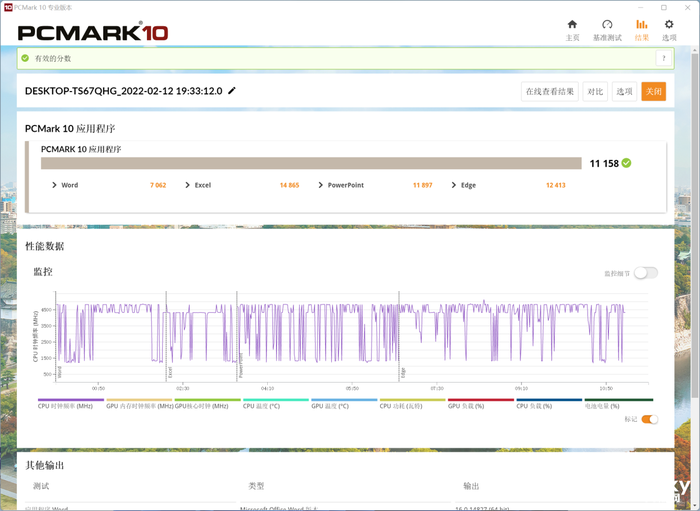Click the 性能数据 section heading

click(45, 246)
